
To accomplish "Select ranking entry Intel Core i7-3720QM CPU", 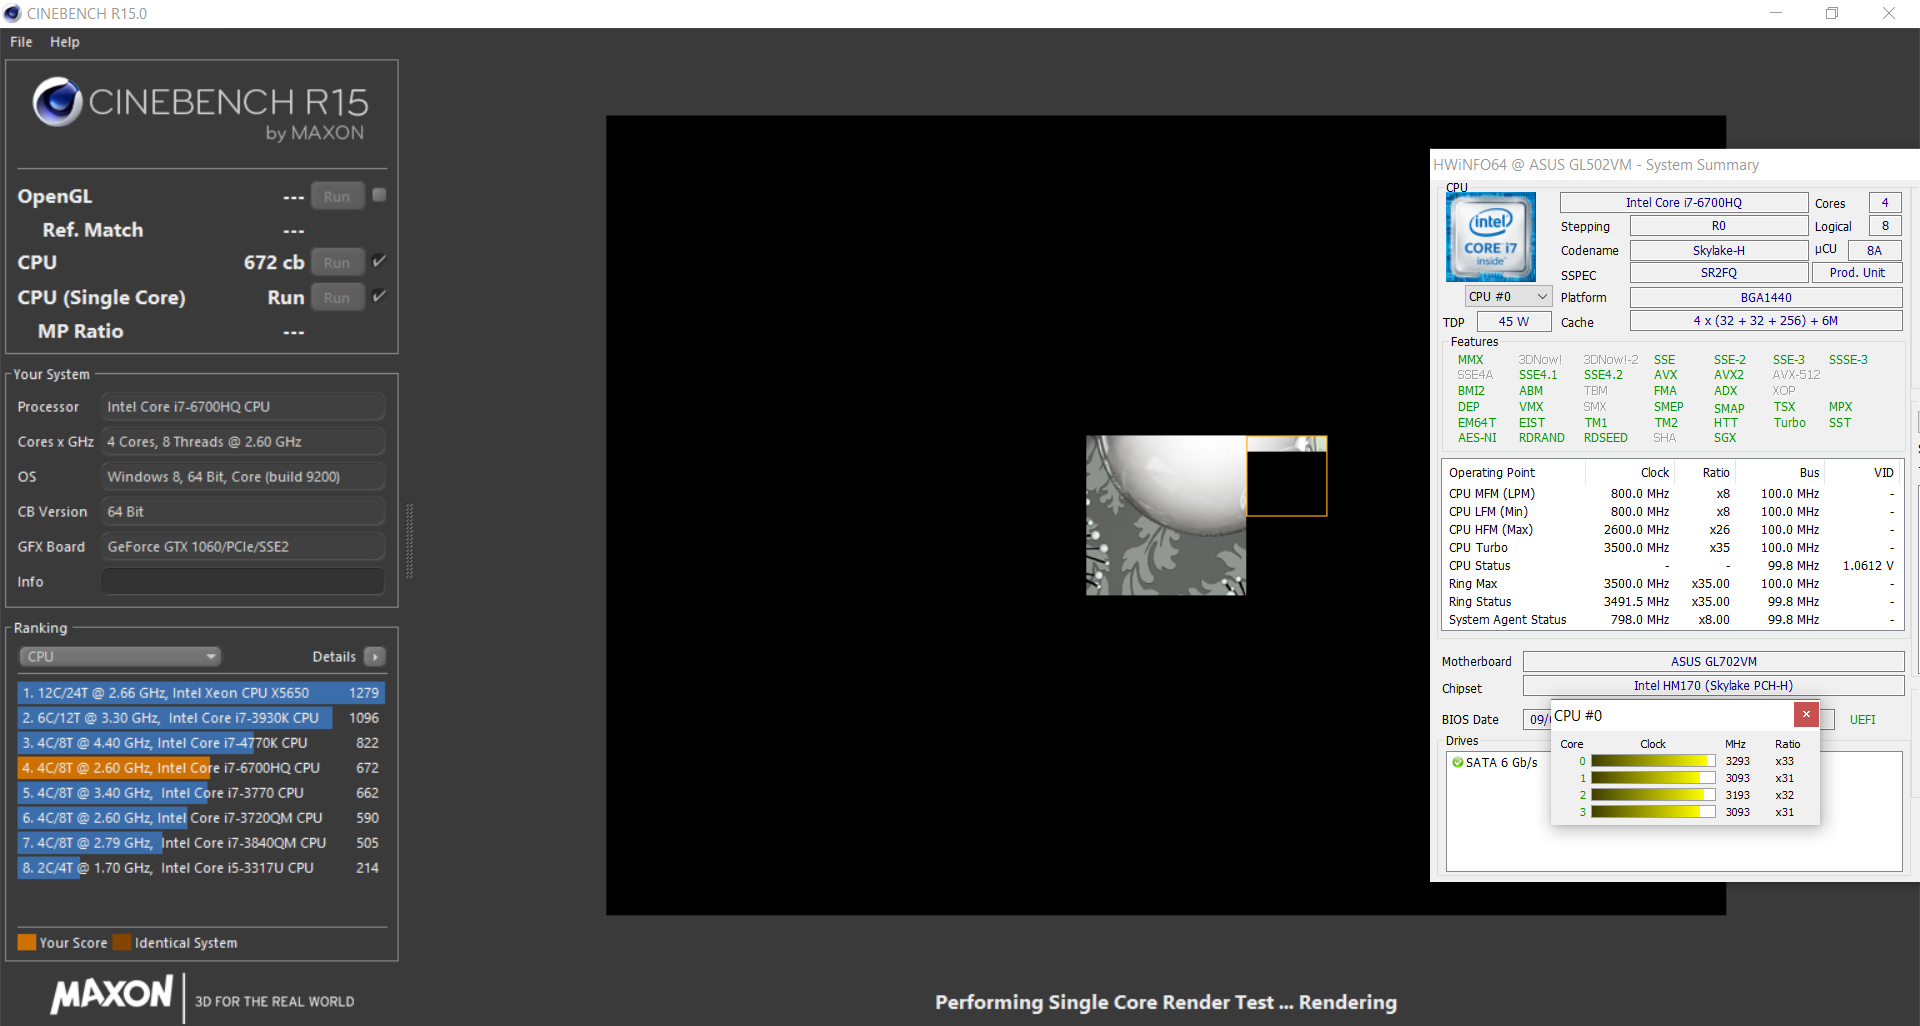I will [201, 818].
